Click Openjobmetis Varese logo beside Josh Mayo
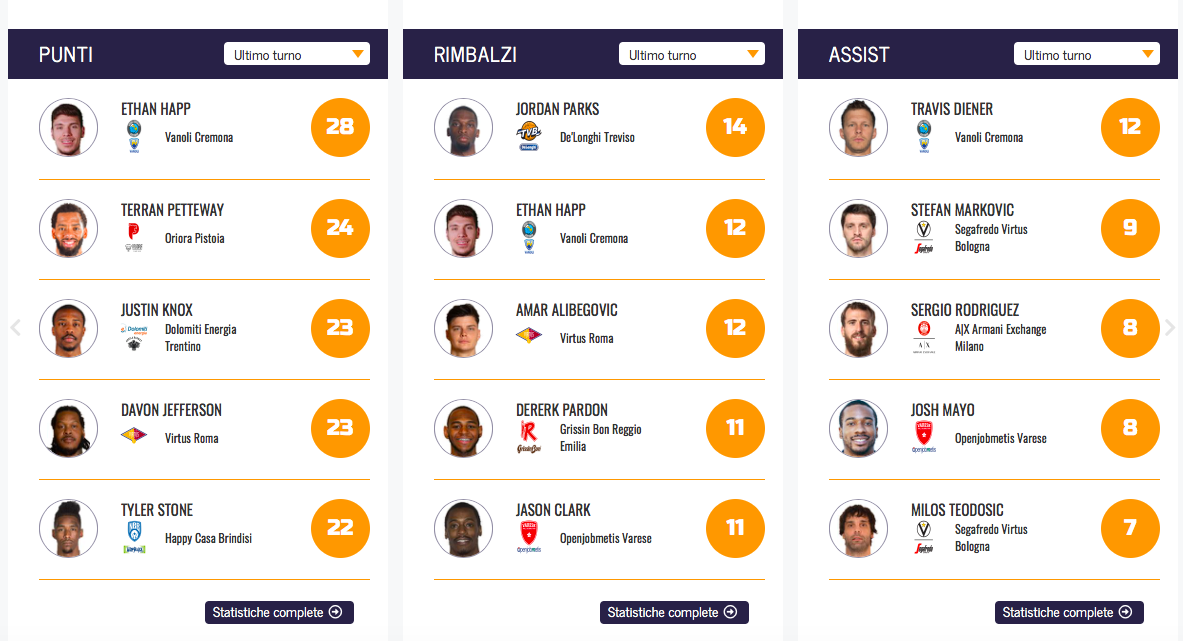 point(923,437)
